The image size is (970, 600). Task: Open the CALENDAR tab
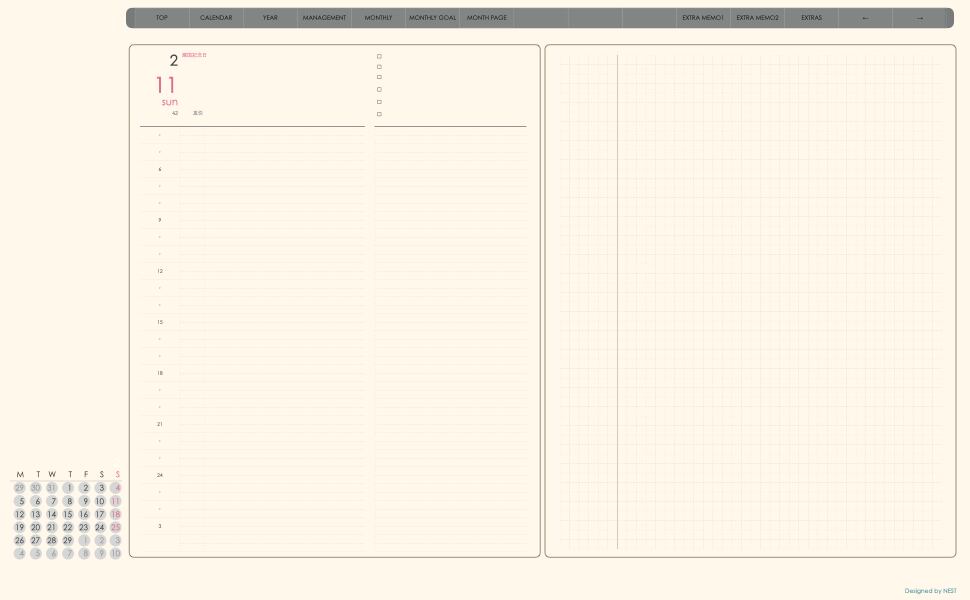click(216, 18)
